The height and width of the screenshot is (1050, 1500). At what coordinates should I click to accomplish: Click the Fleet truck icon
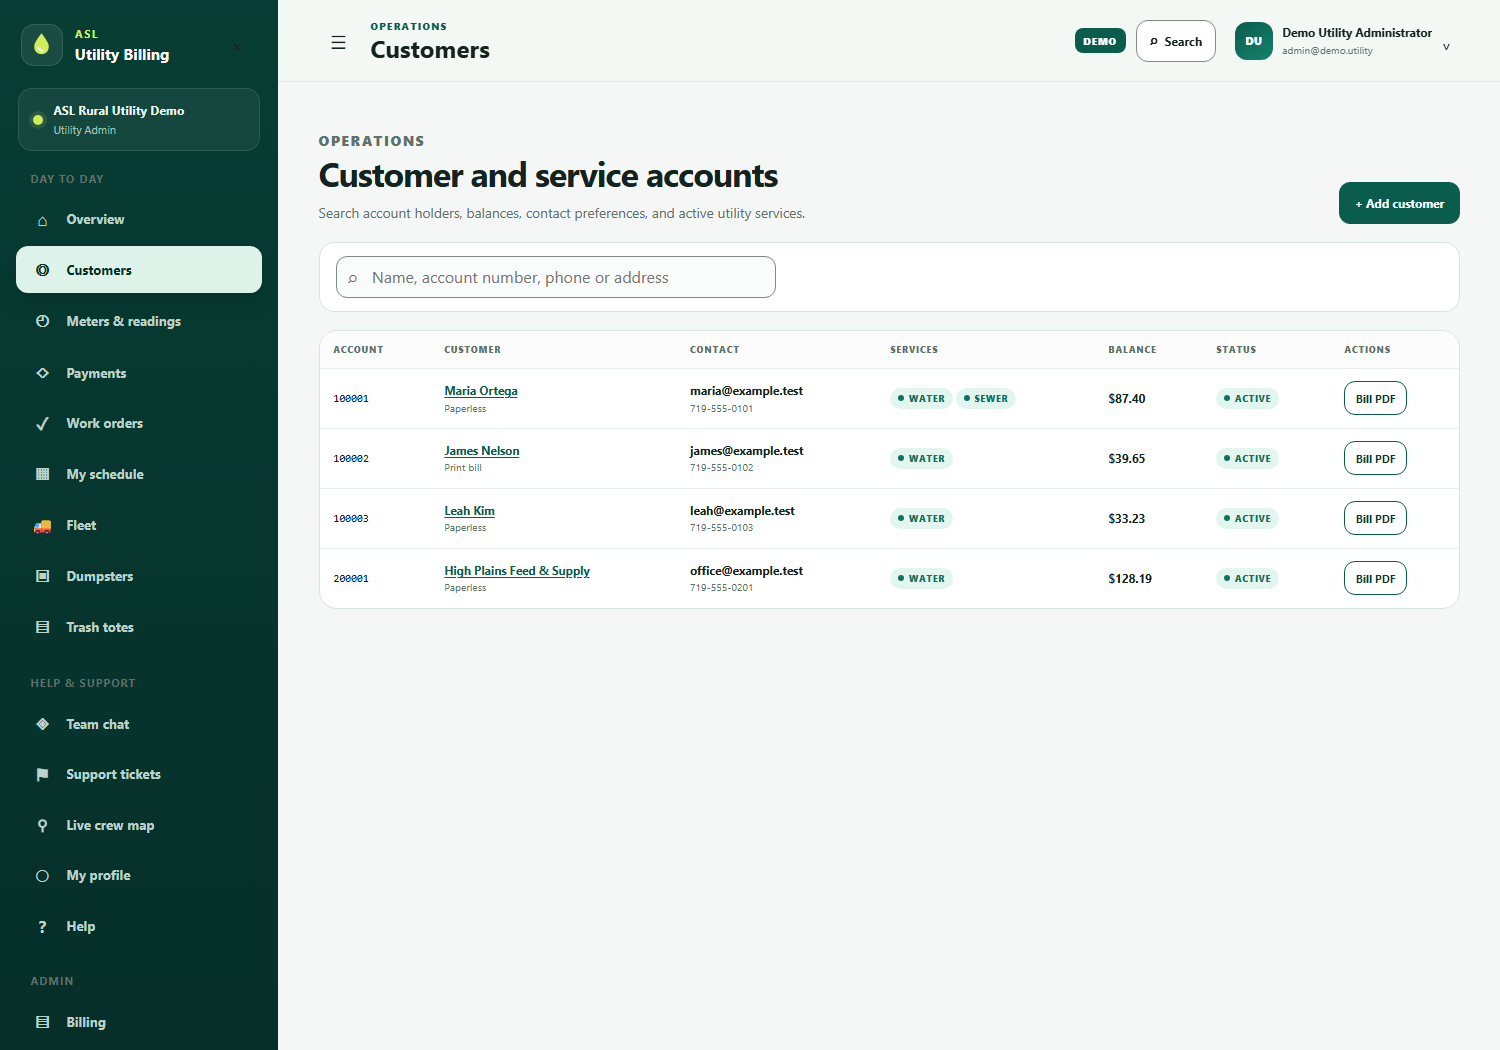(42, 526)
